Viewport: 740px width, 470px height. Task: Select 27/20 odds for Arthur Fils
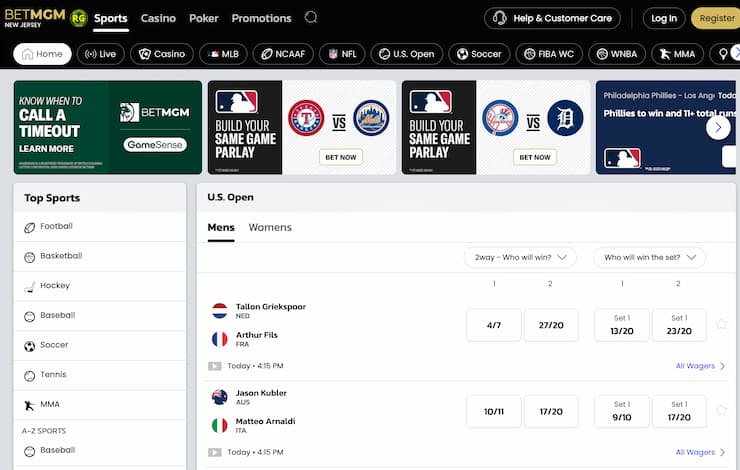tap(551, 325)
